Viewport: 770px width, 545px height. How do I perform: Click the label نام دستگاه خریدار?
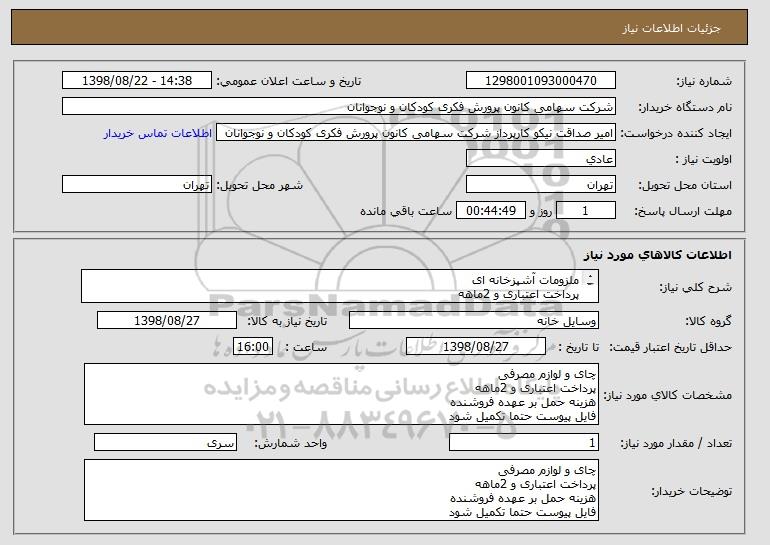click(x=685, y=107)
